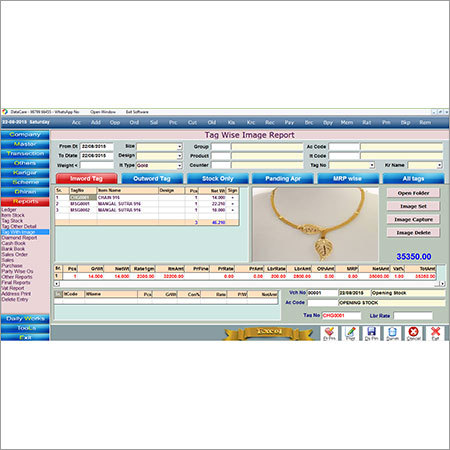Open the Open Window menu in title bar

(x=103, y=112)
